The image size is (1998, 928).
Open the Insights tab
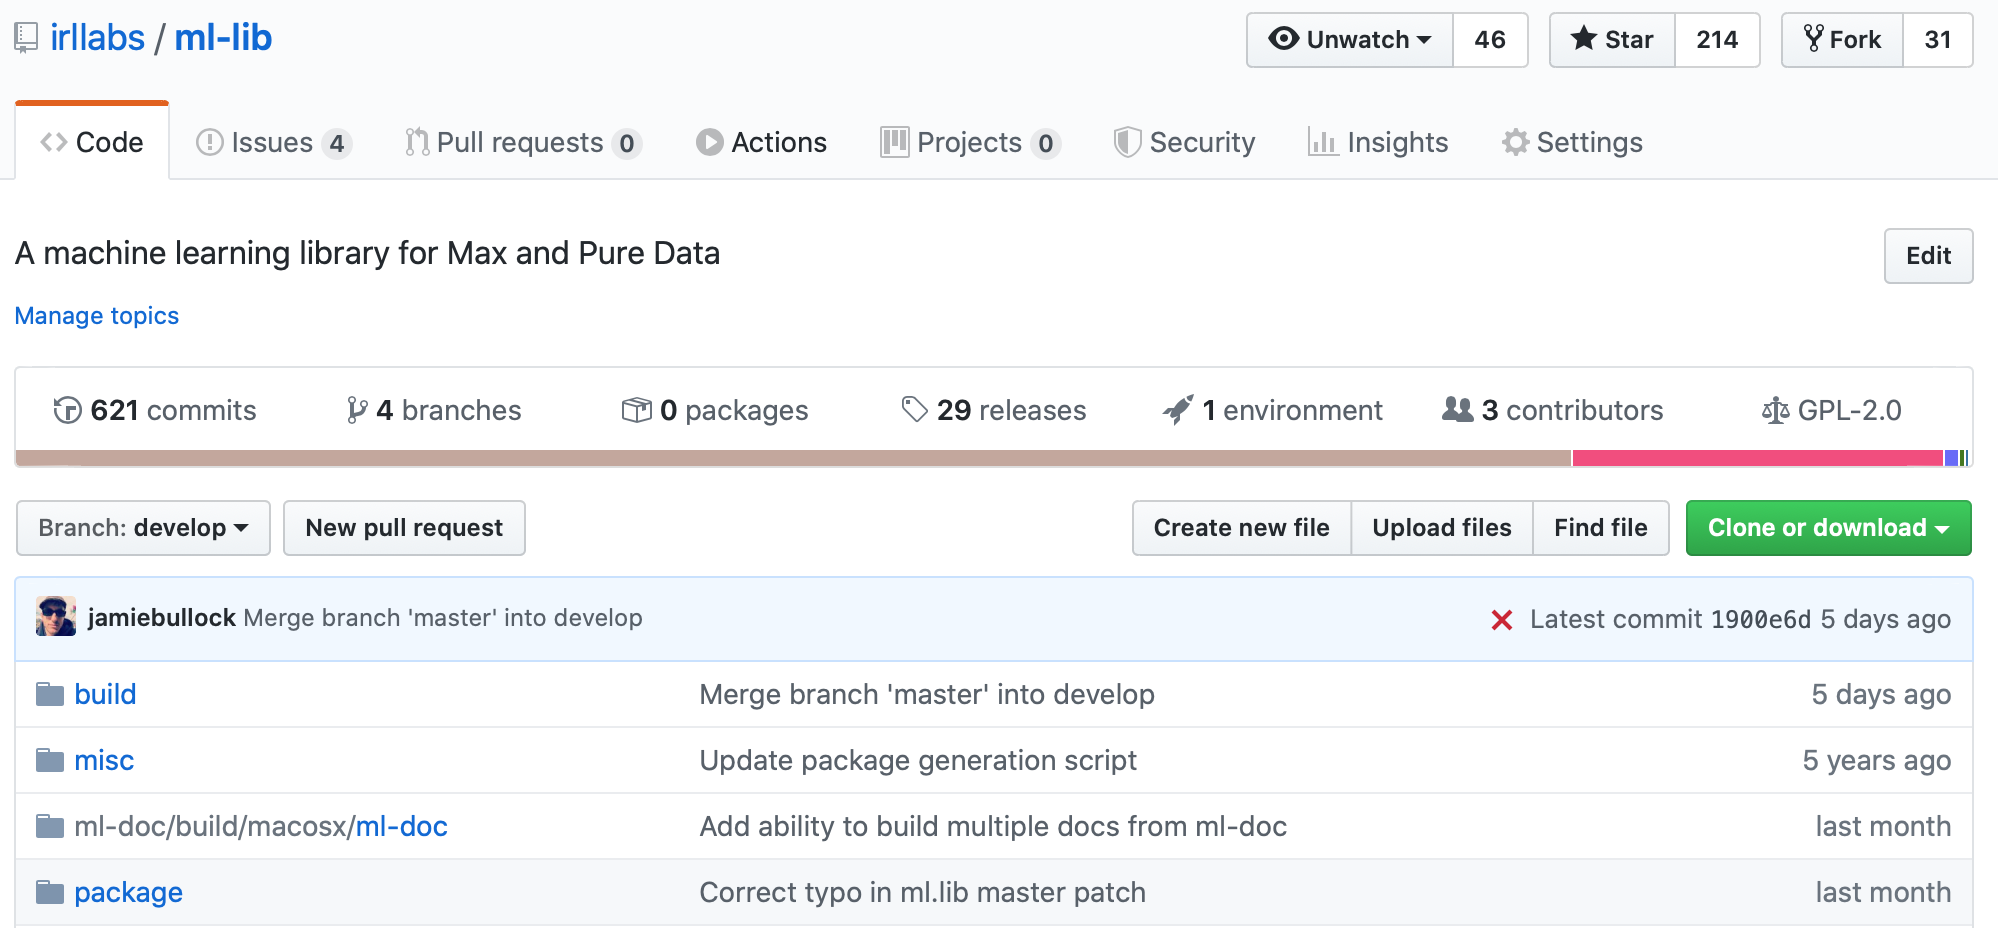coord(1378,143)
